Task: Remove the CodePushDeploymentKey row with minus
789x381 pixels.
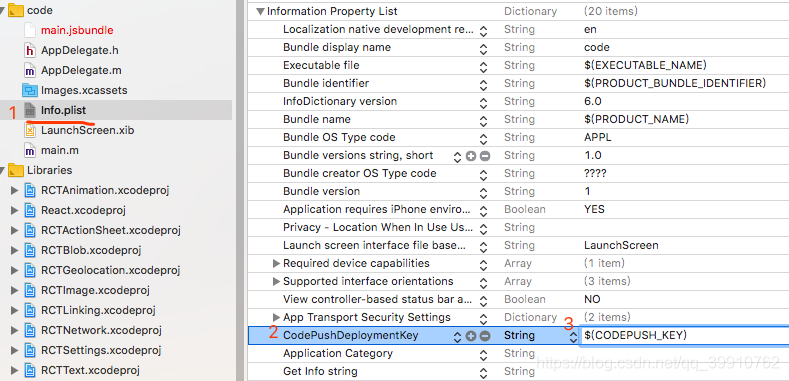Action: [x=485, y=336]
